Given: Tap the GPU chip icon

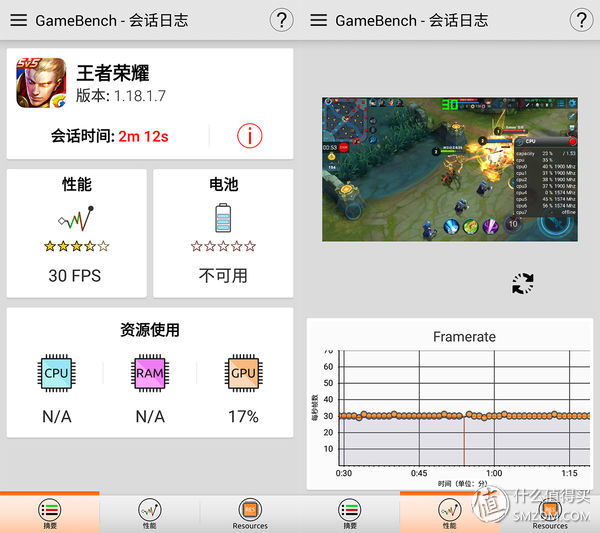Looking at the screenshot, I should [x=243, y=373].
